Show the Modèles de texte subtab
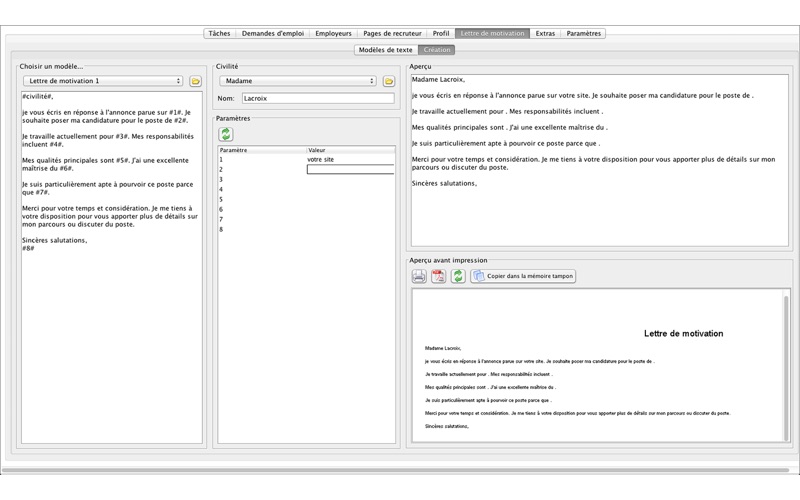This screenshot has height=500, width=800. pos(386,49)
